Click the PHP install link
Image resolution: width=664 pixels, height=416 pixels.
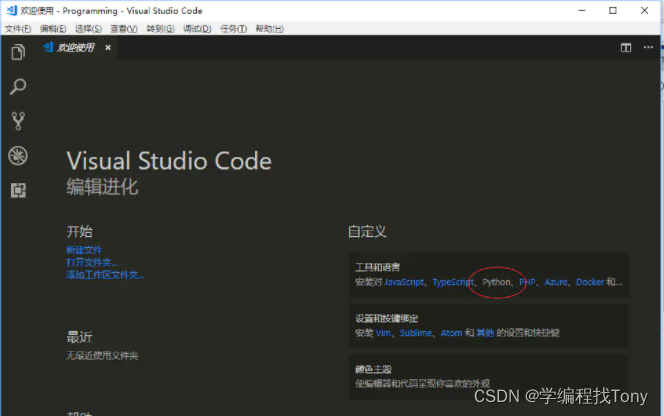527,282
